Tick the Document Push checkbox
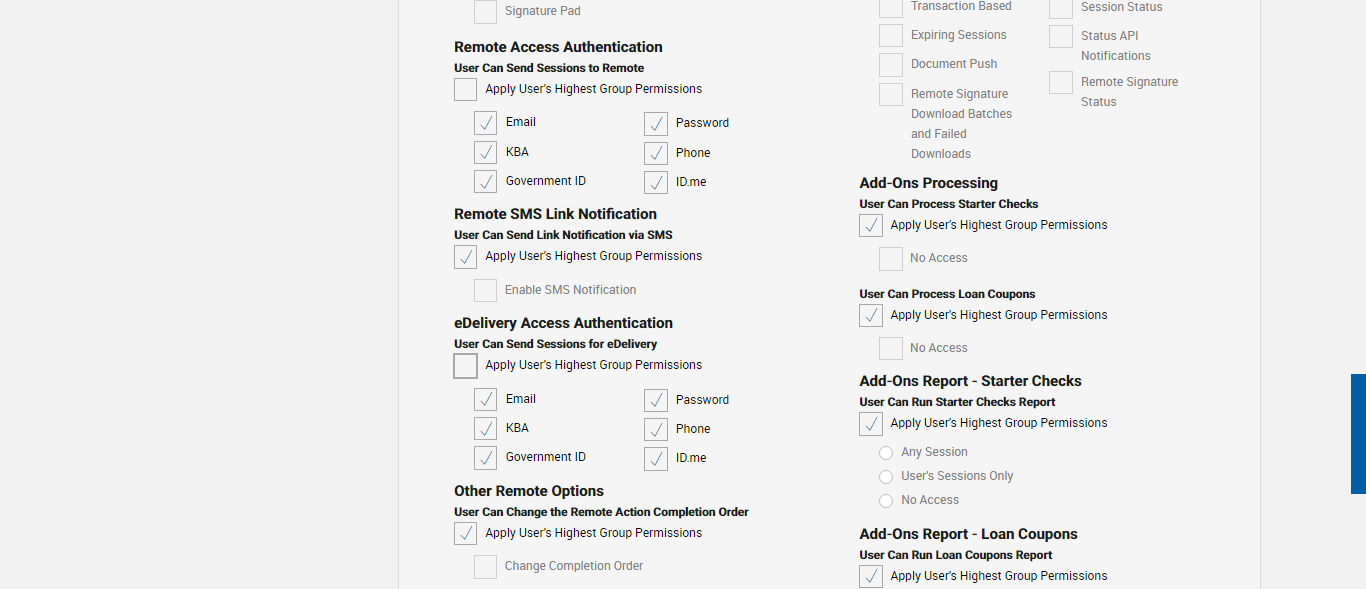The width and height of the screenshot is (1366, 589). pyautogui.click(x=891, y=65)
